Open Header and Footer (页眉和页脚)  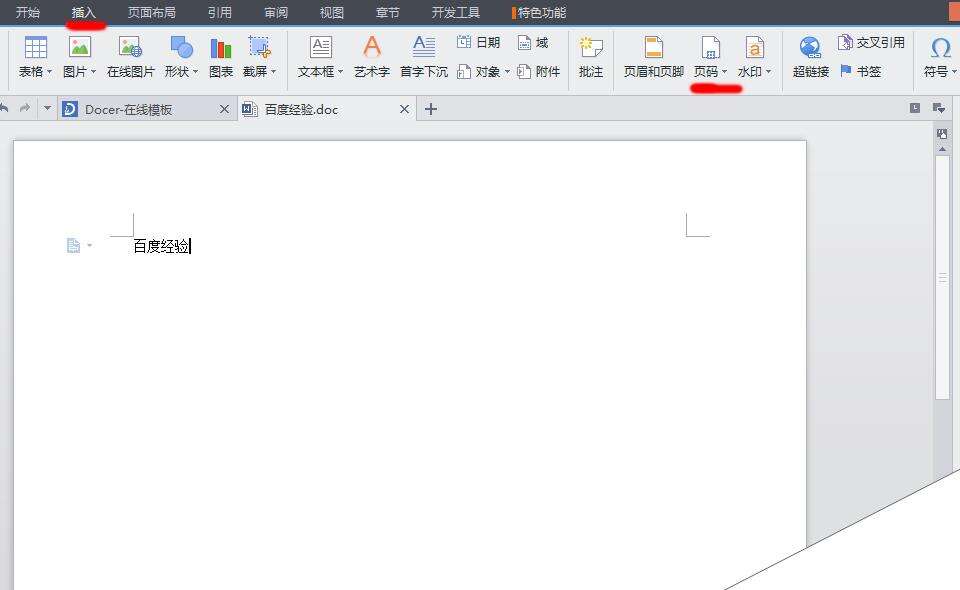[653, 56]
